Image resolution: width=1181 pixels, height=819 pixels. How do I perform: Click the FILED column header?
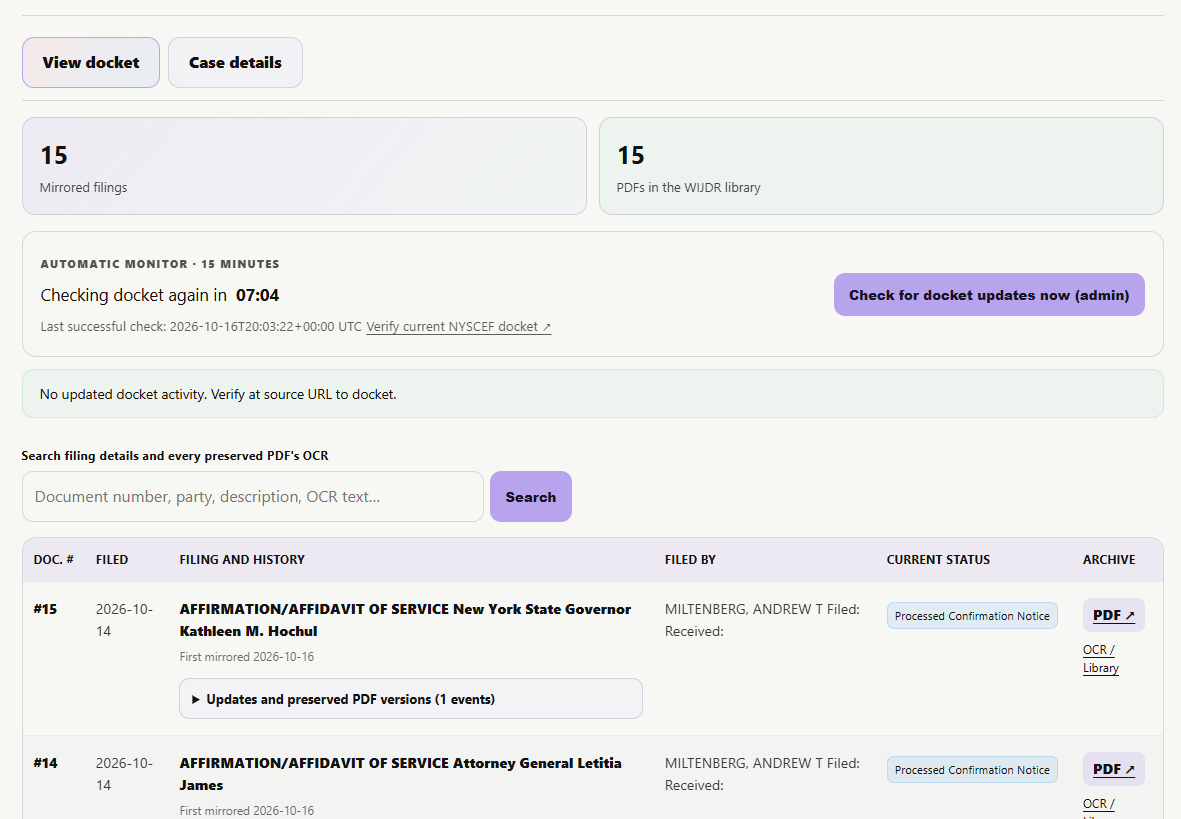[111, 560]
